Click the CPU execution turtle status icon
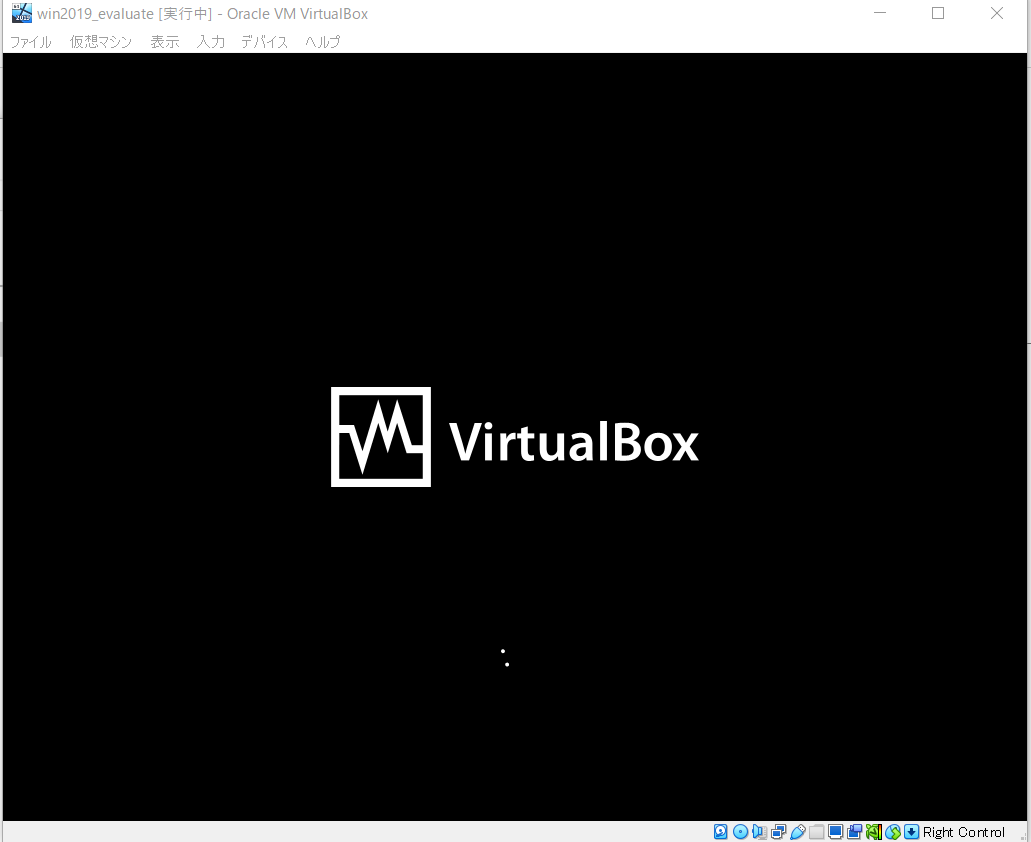The width and height of the screenshot is (1031, 842). coord(874,831)
